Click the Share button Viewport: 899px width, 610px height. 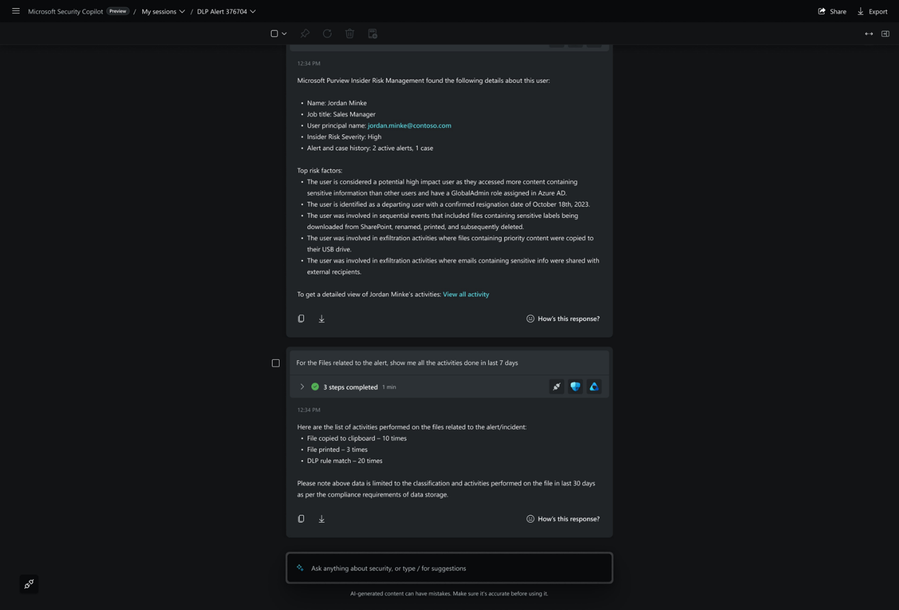[832, 11]
